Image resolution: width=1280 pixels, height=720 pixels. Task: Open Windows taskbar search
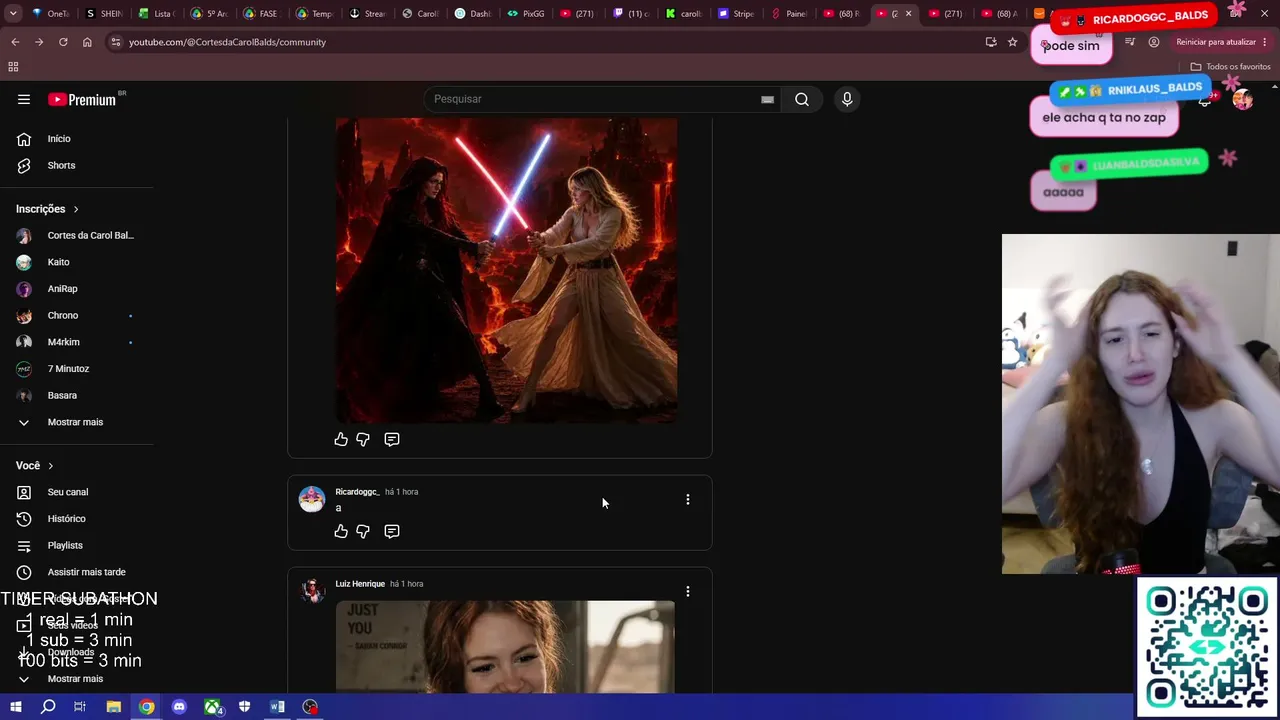click(48, 707)
